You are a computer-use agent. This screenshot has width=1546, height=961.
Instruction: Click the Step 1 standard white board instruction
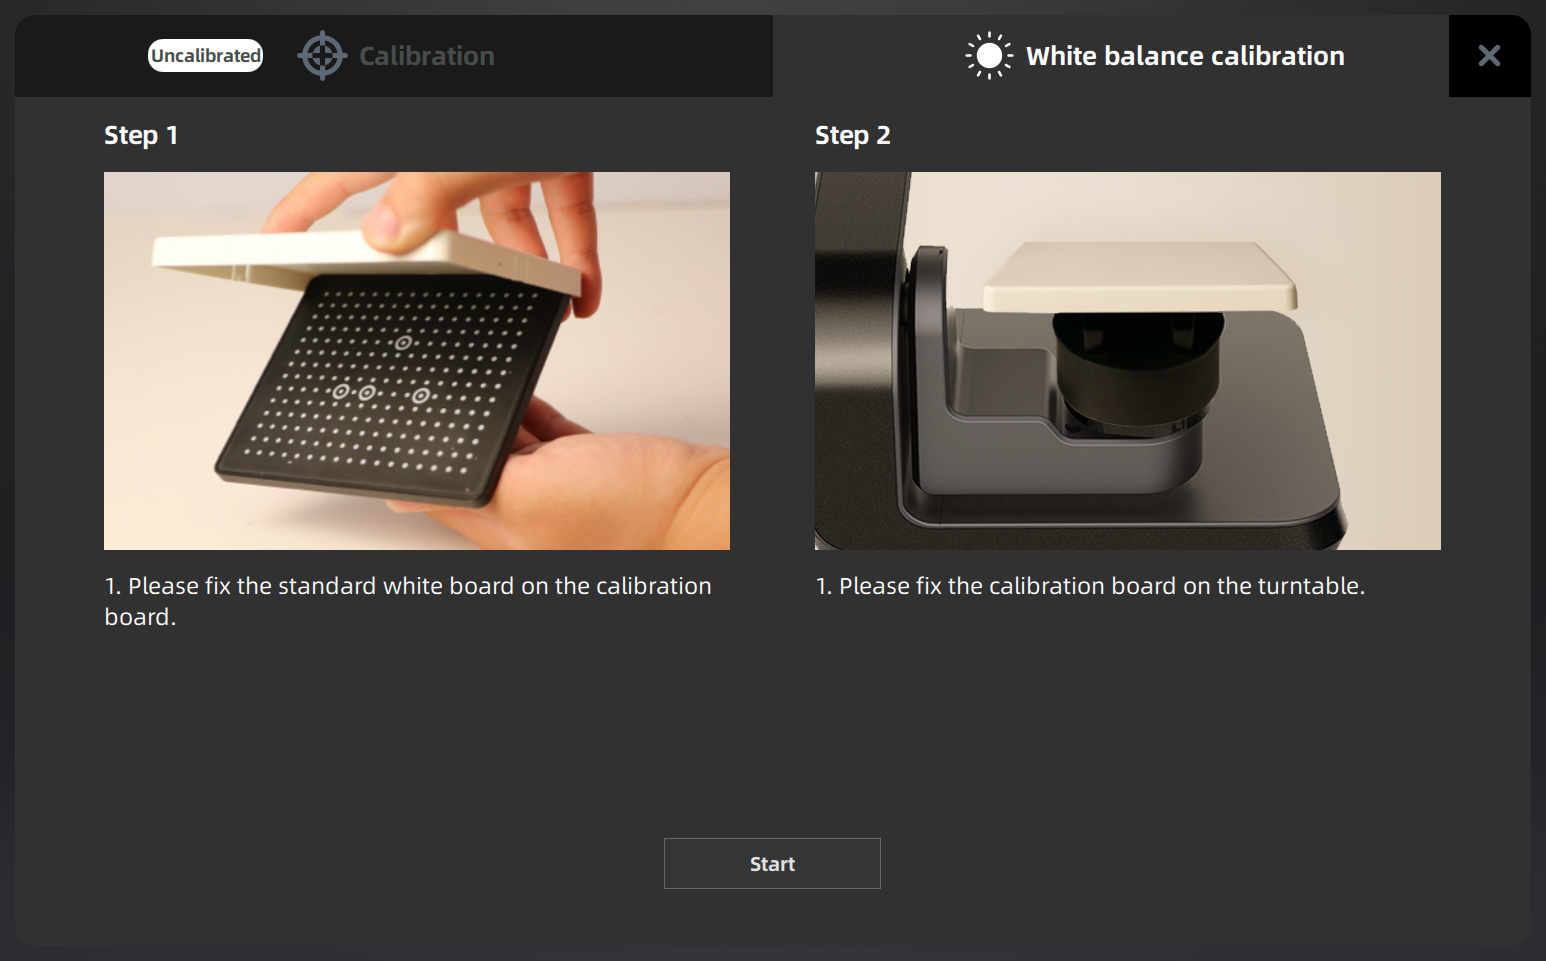click(407, 600)
